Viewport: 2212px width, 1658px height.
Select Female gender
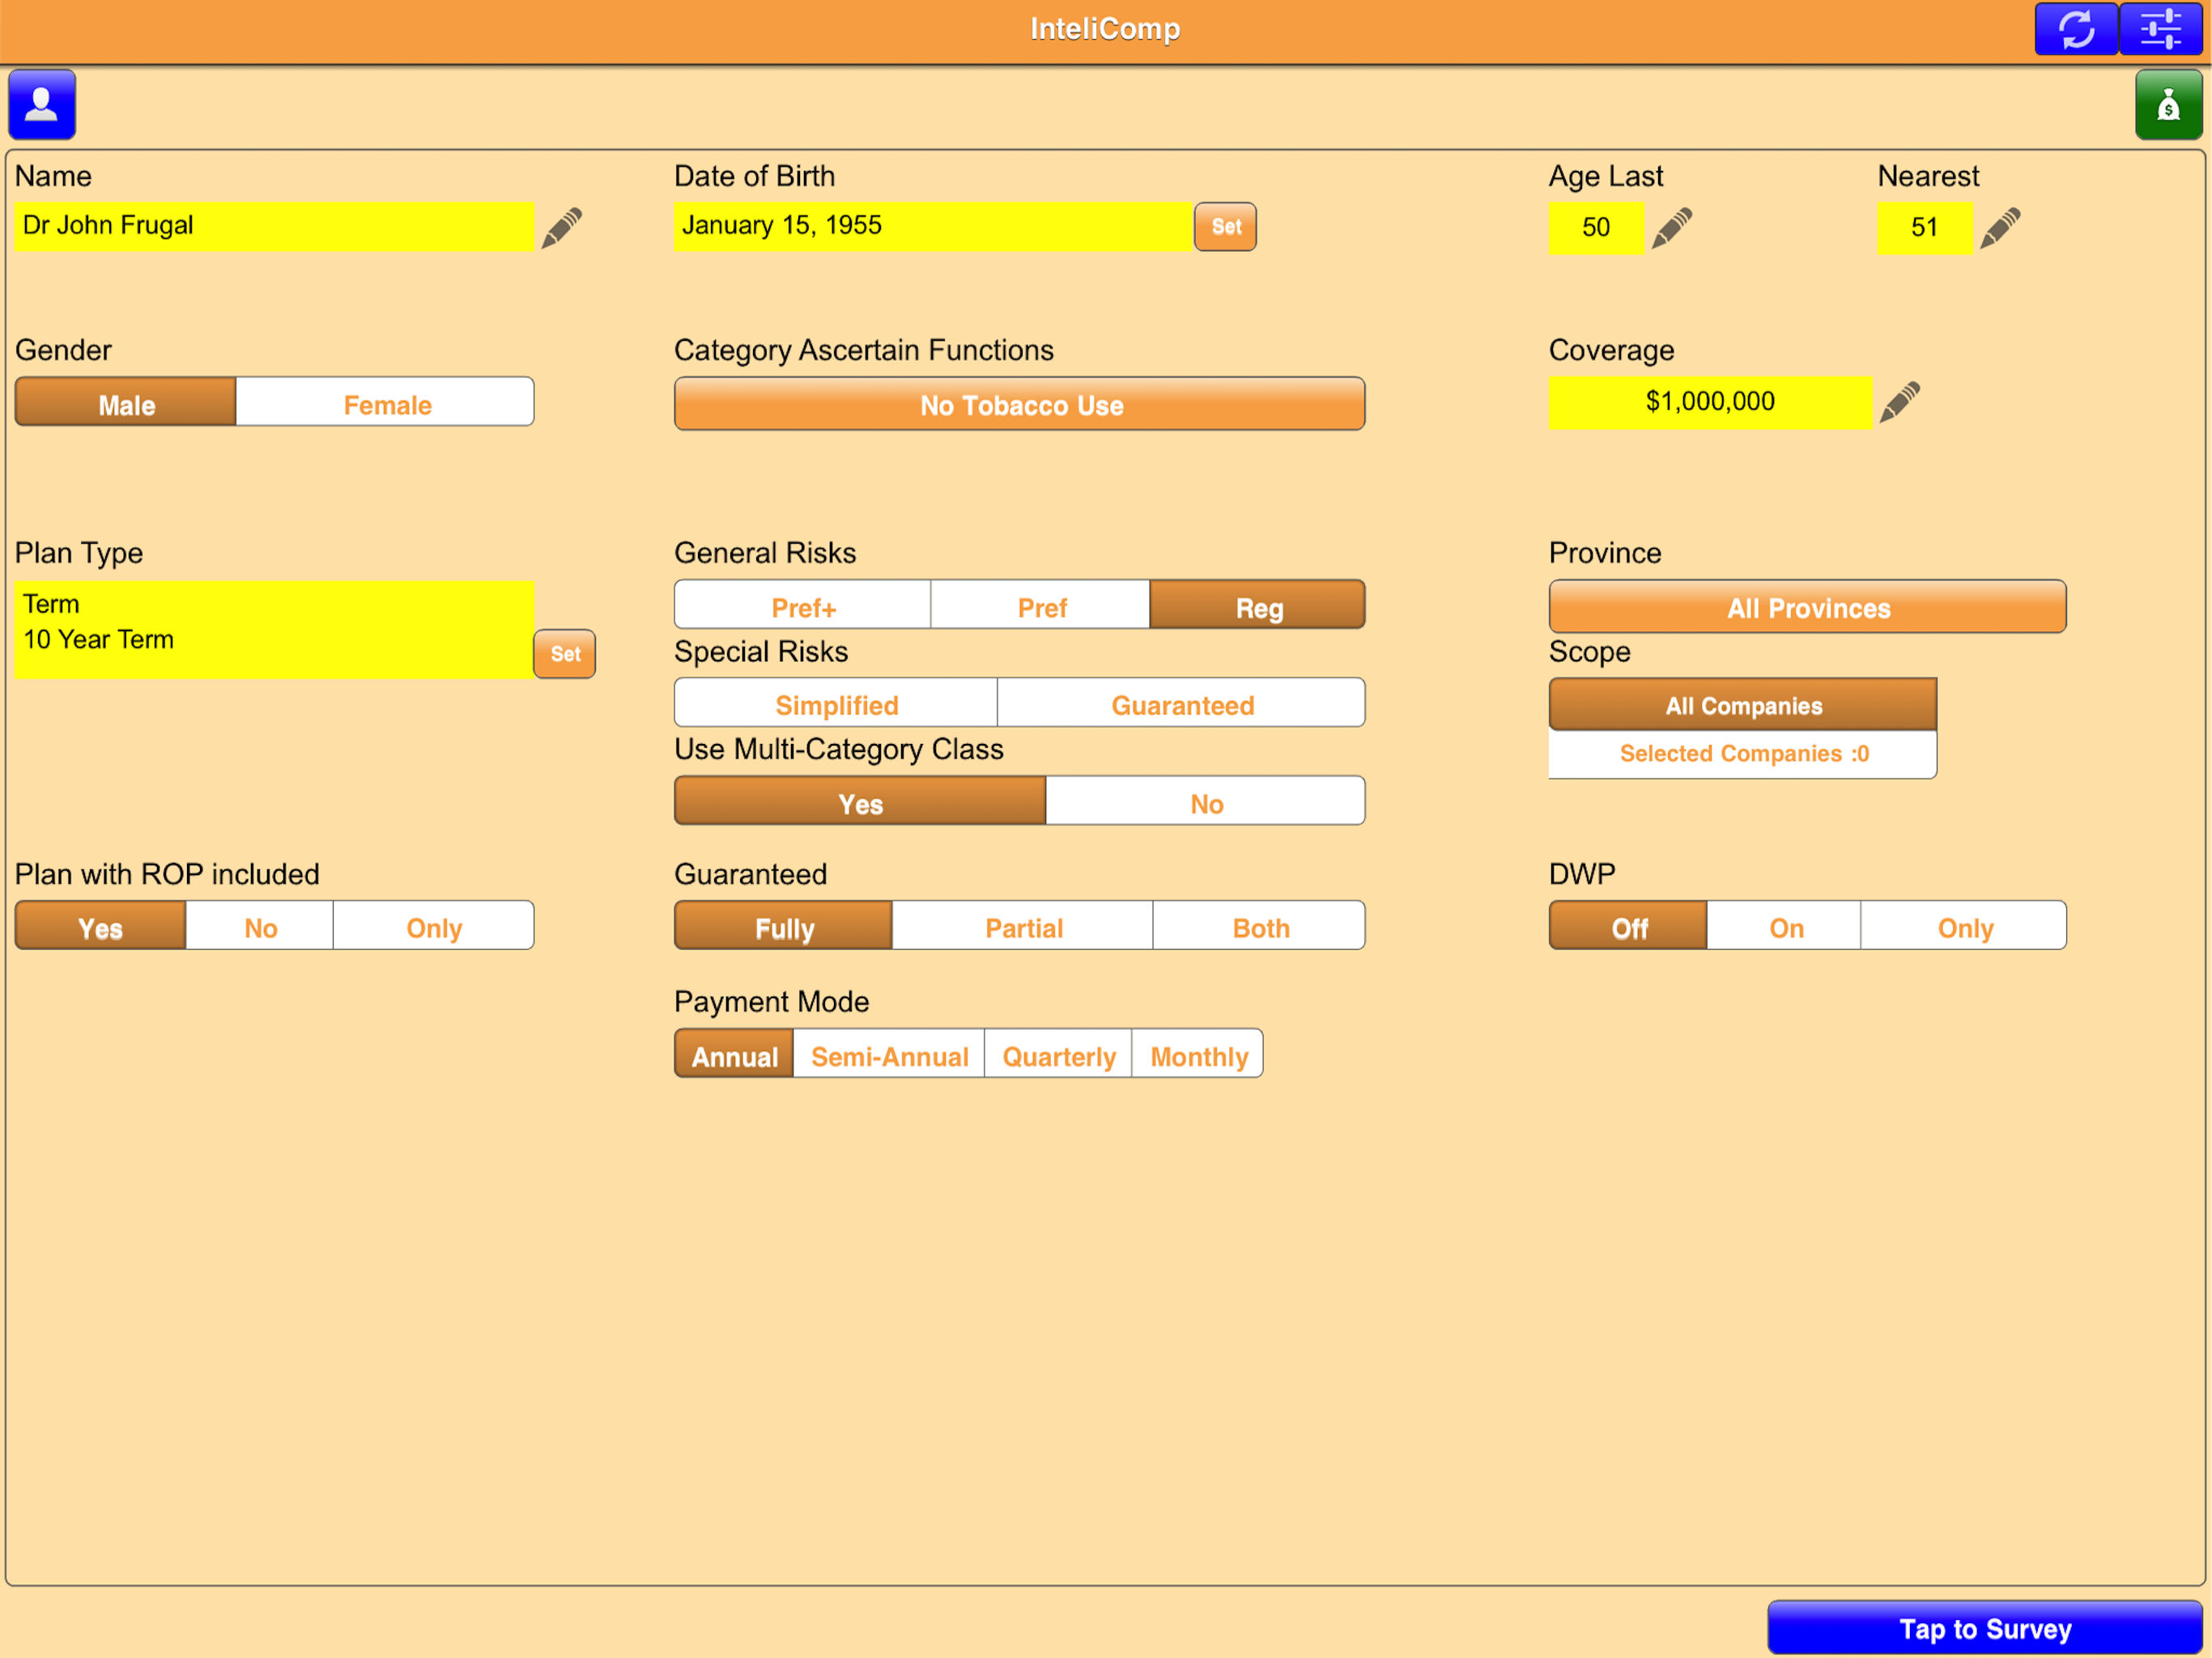386,402
